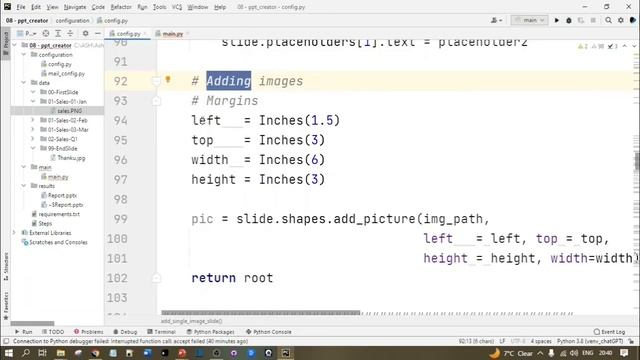Click the 4 spaces indent status widget
Screen dimensions: 640x360
[x=541, y=341]
